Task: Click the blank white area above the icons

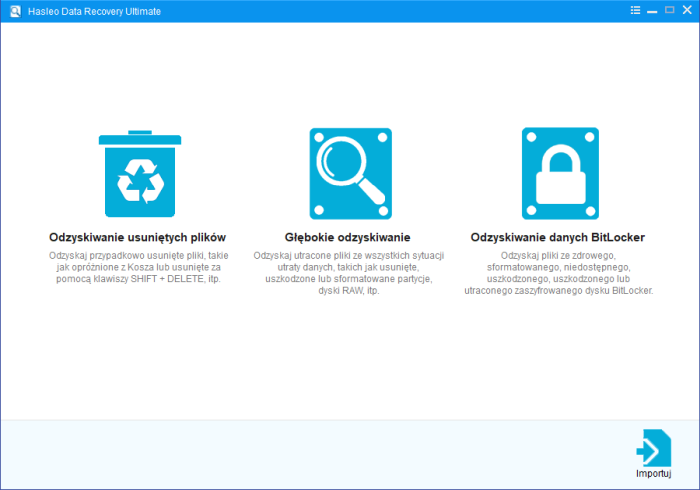Action: pyautogui.click(x=350, y=70)
